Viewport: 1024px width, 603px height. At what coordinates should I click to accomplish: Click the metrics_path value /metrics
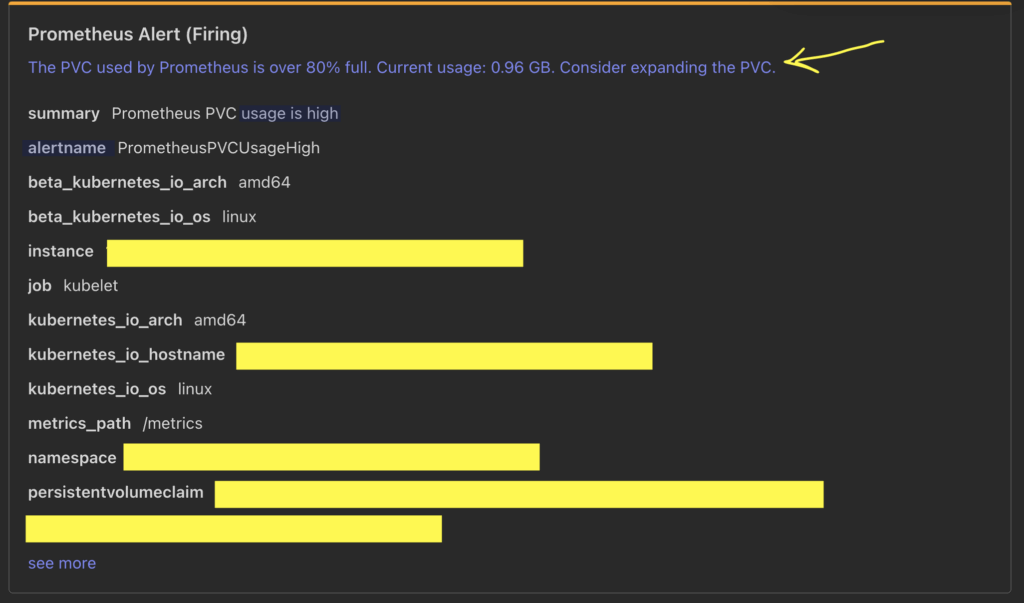coord(172,423)
